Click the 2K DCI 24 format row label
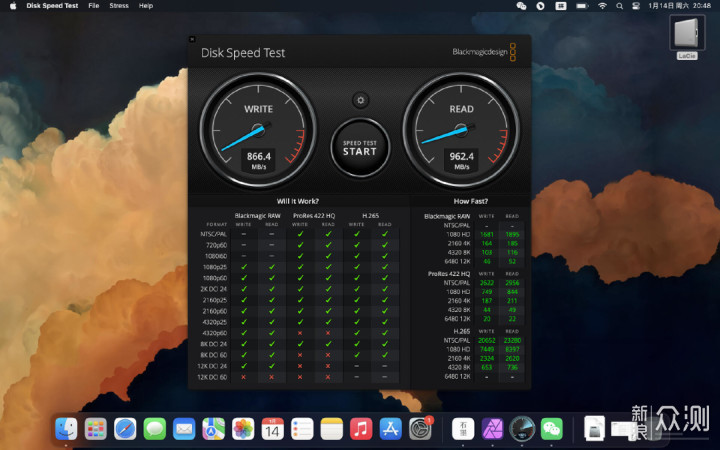The height and width of the screenshot is (450, 720). [214, 289]
